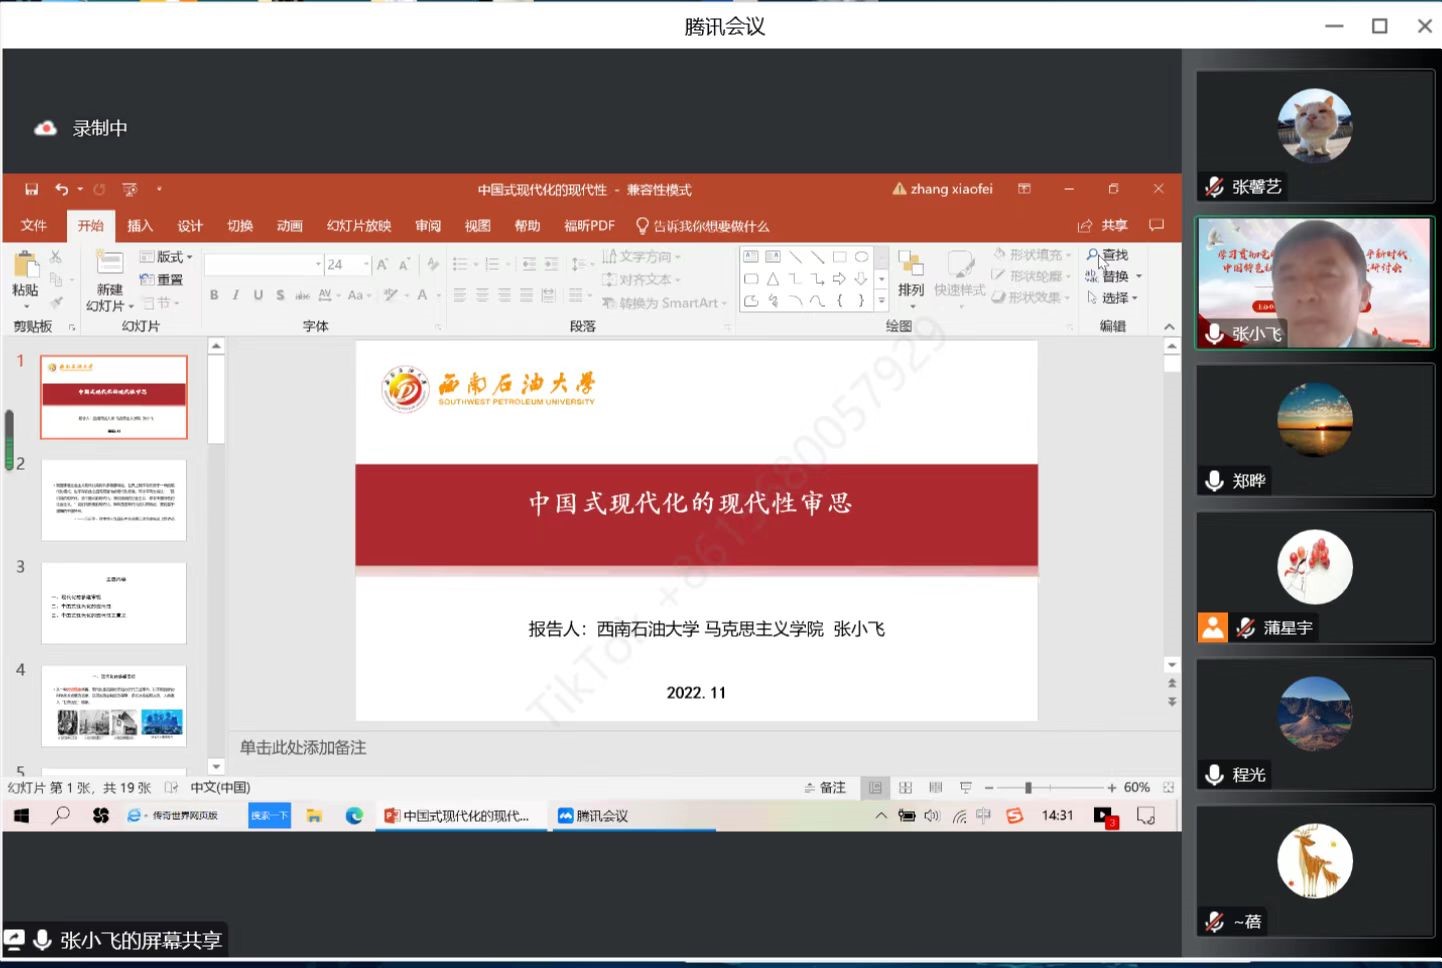This screenshot has height=968, width=1442.
Task: Collapse the ribbon with the chevron arrow
Action: [1169, 327]
